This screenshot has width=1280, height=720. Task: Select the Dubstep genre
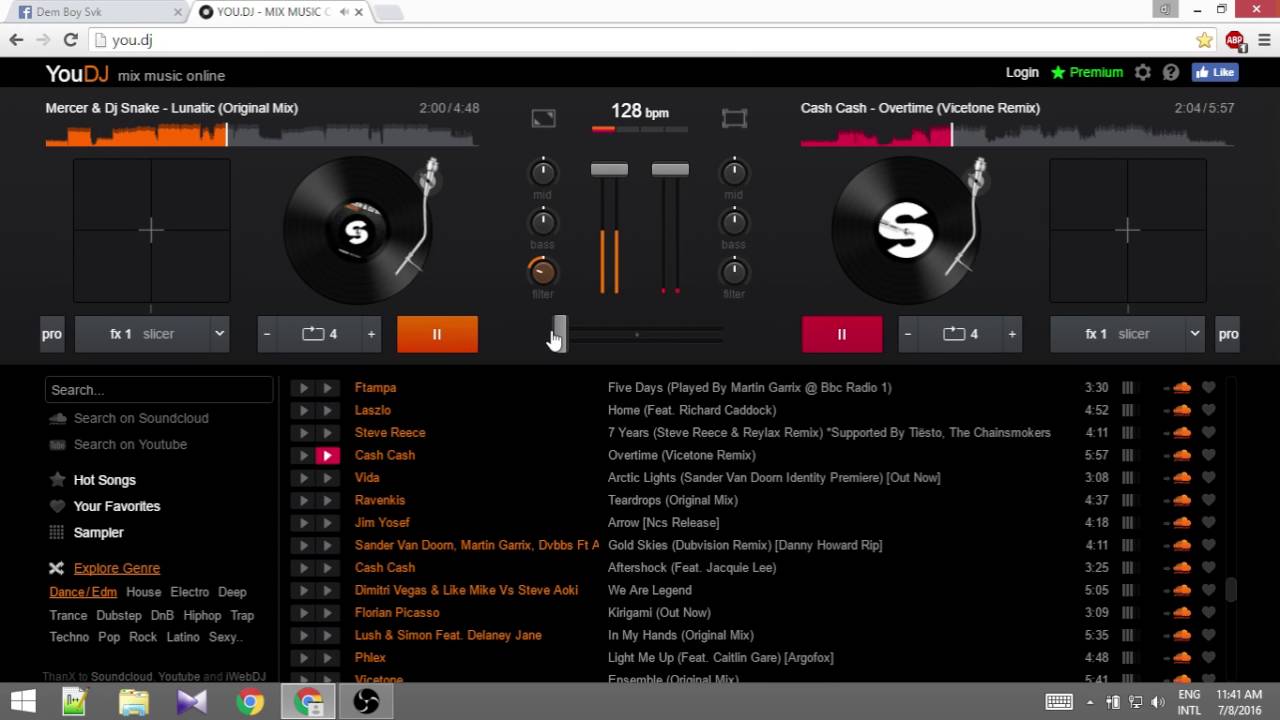click(x=119, y=615)
